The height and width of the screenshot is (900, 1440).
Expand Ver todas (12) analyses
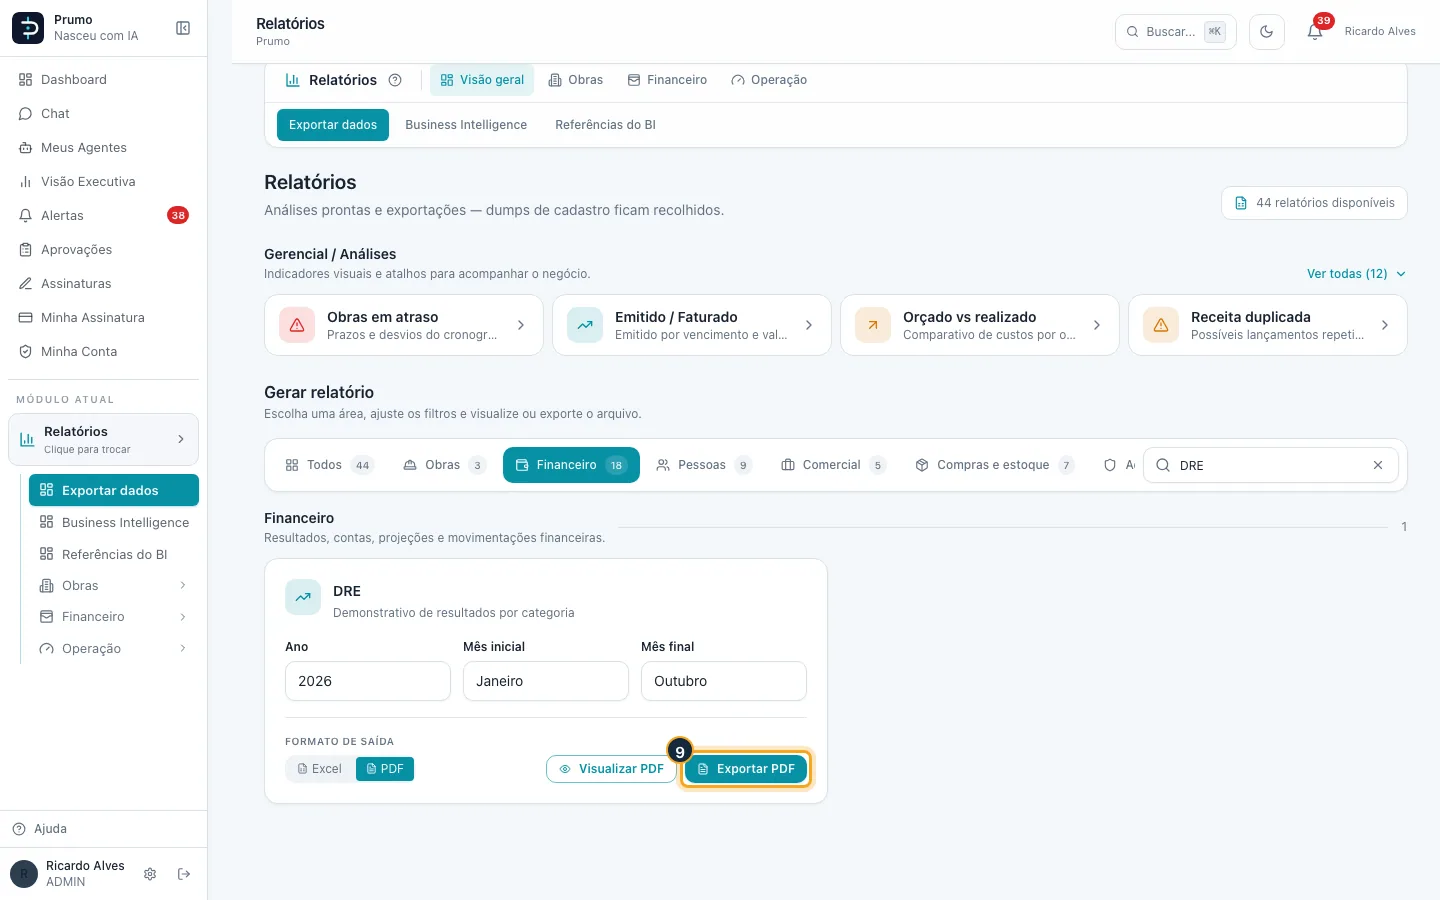click(x=1356, y=274)
